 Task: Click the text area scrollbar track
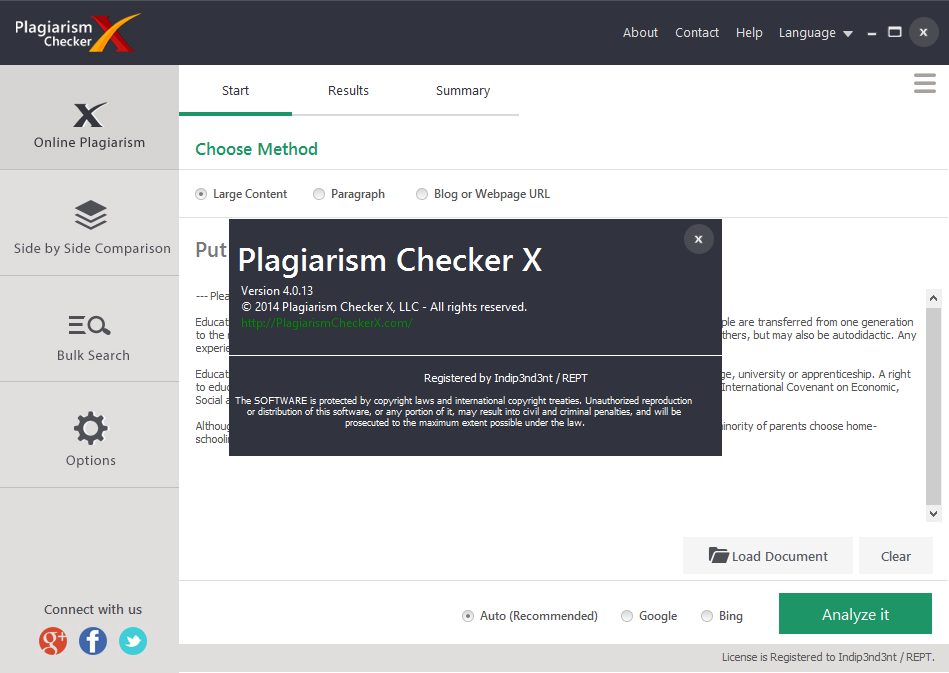(x=933, y=405)
